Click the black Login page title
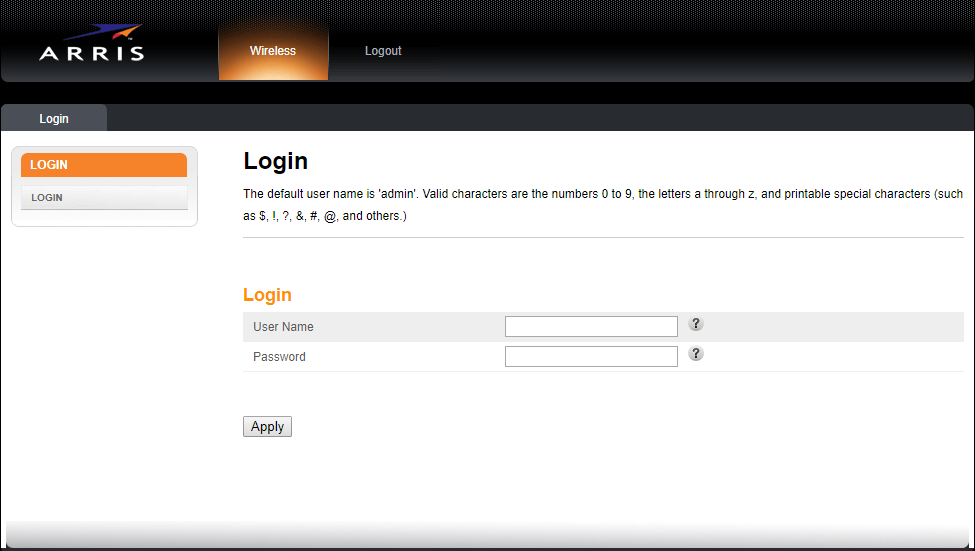 pos(276,162)
